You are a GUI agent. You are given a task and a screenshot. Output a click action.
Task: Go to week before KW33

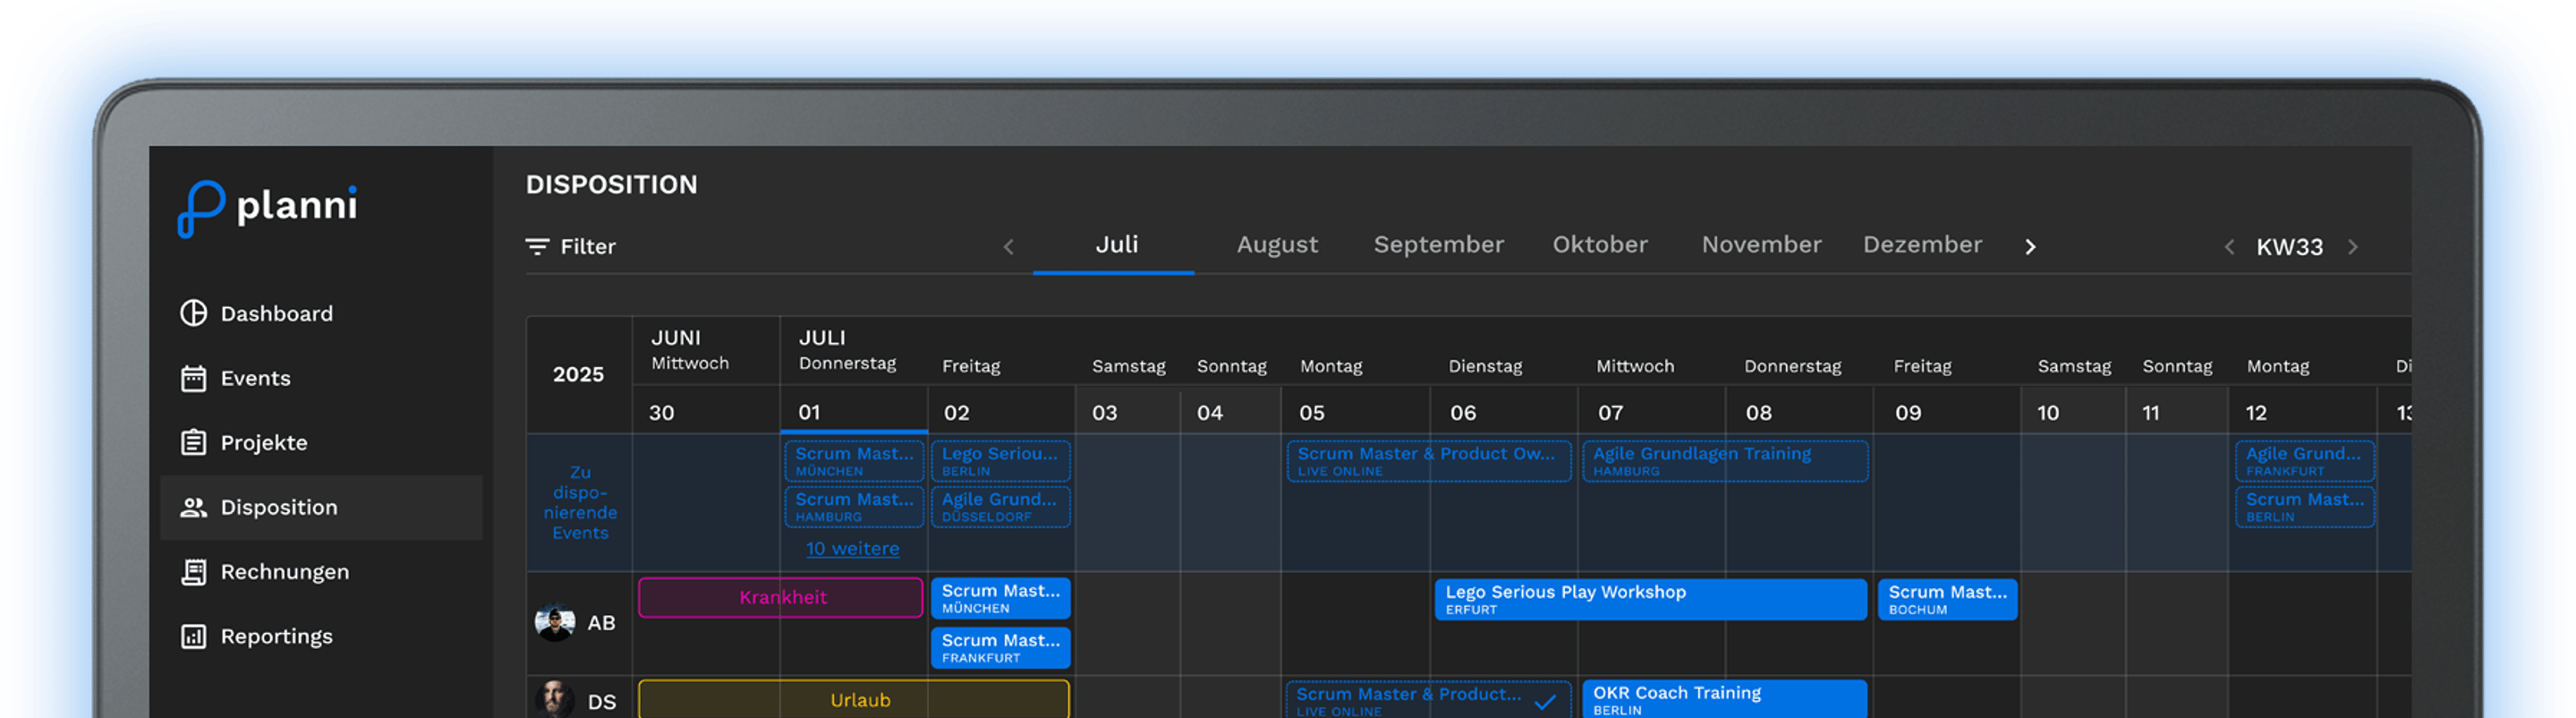[2228, 247]
